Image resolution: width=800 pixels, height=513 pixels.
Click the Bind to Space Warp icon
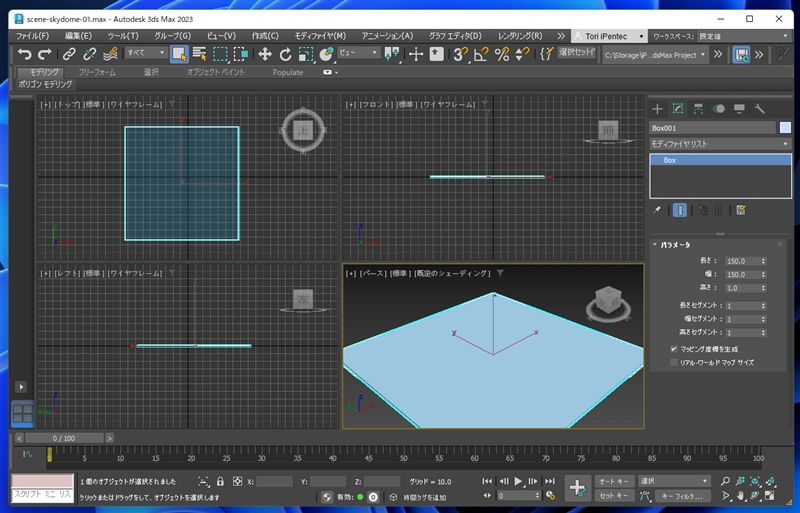click(110, 54)
